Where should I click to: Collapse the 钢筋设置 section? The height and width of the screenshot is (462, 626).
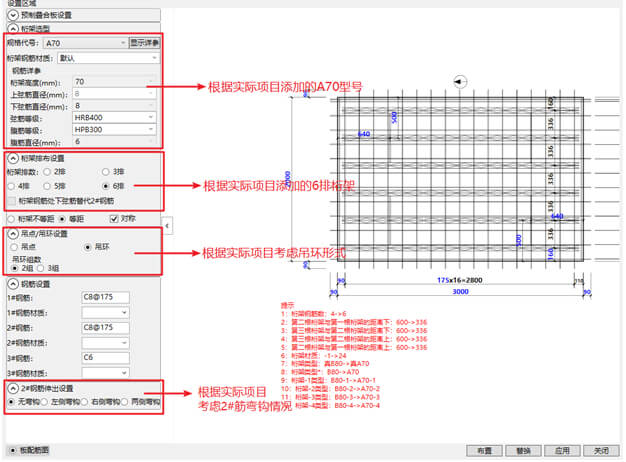[x=13, y=284]
